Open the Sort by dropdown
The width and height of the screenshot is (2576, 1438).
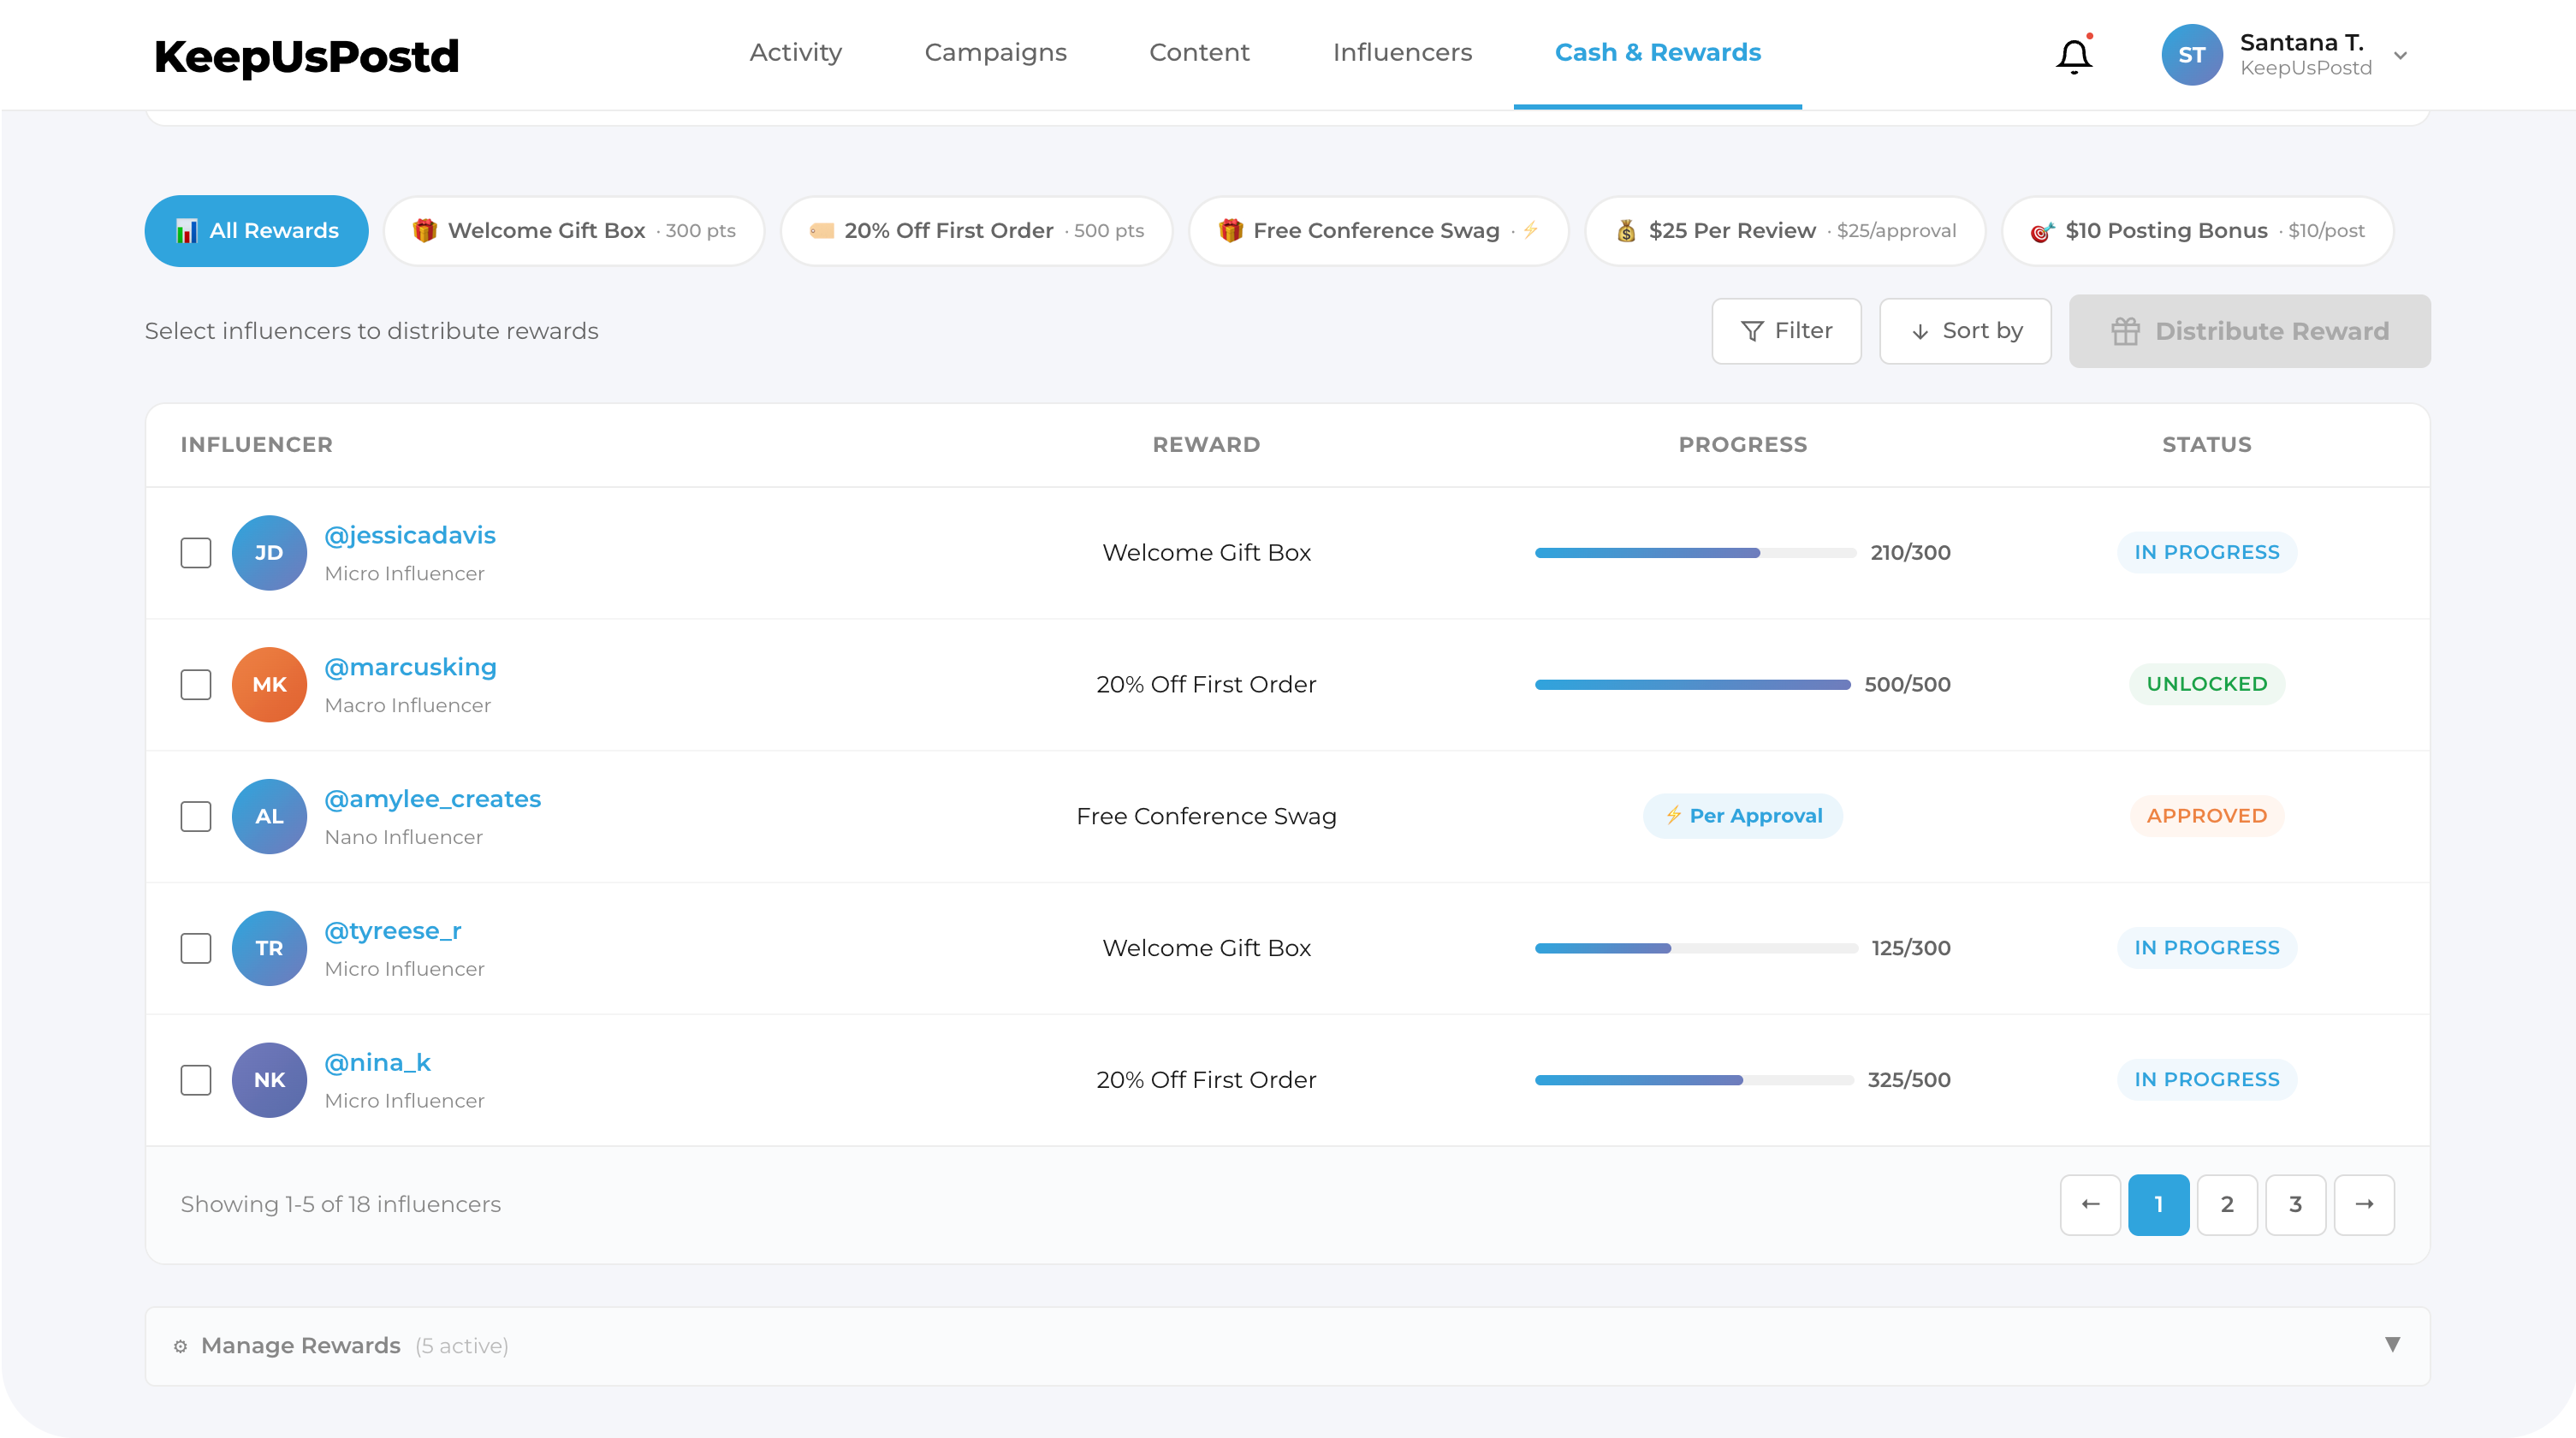click(x=1964, y=331)
